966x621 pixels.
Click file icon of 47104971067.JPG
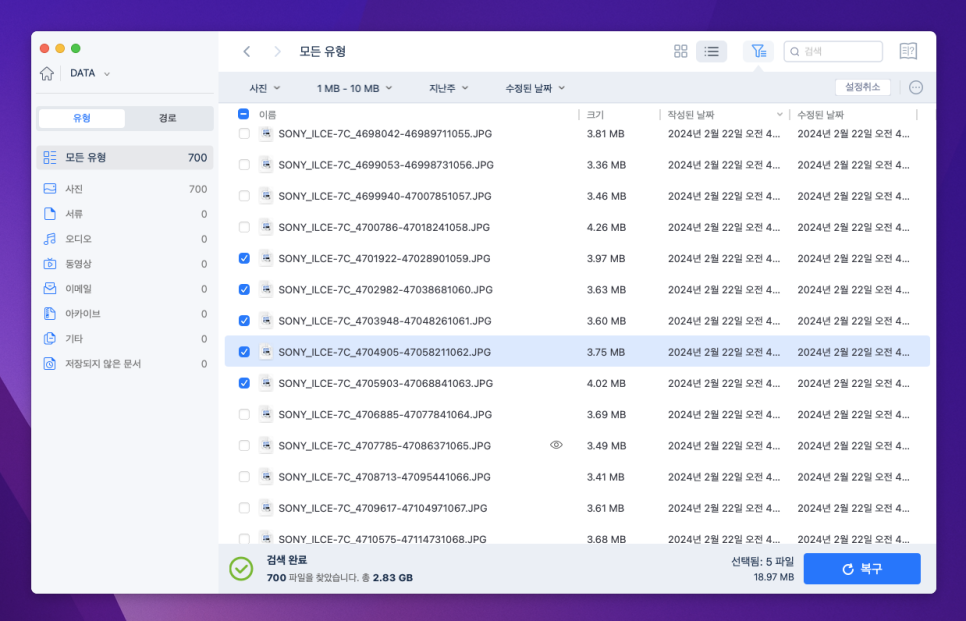[x=266, y=508]
